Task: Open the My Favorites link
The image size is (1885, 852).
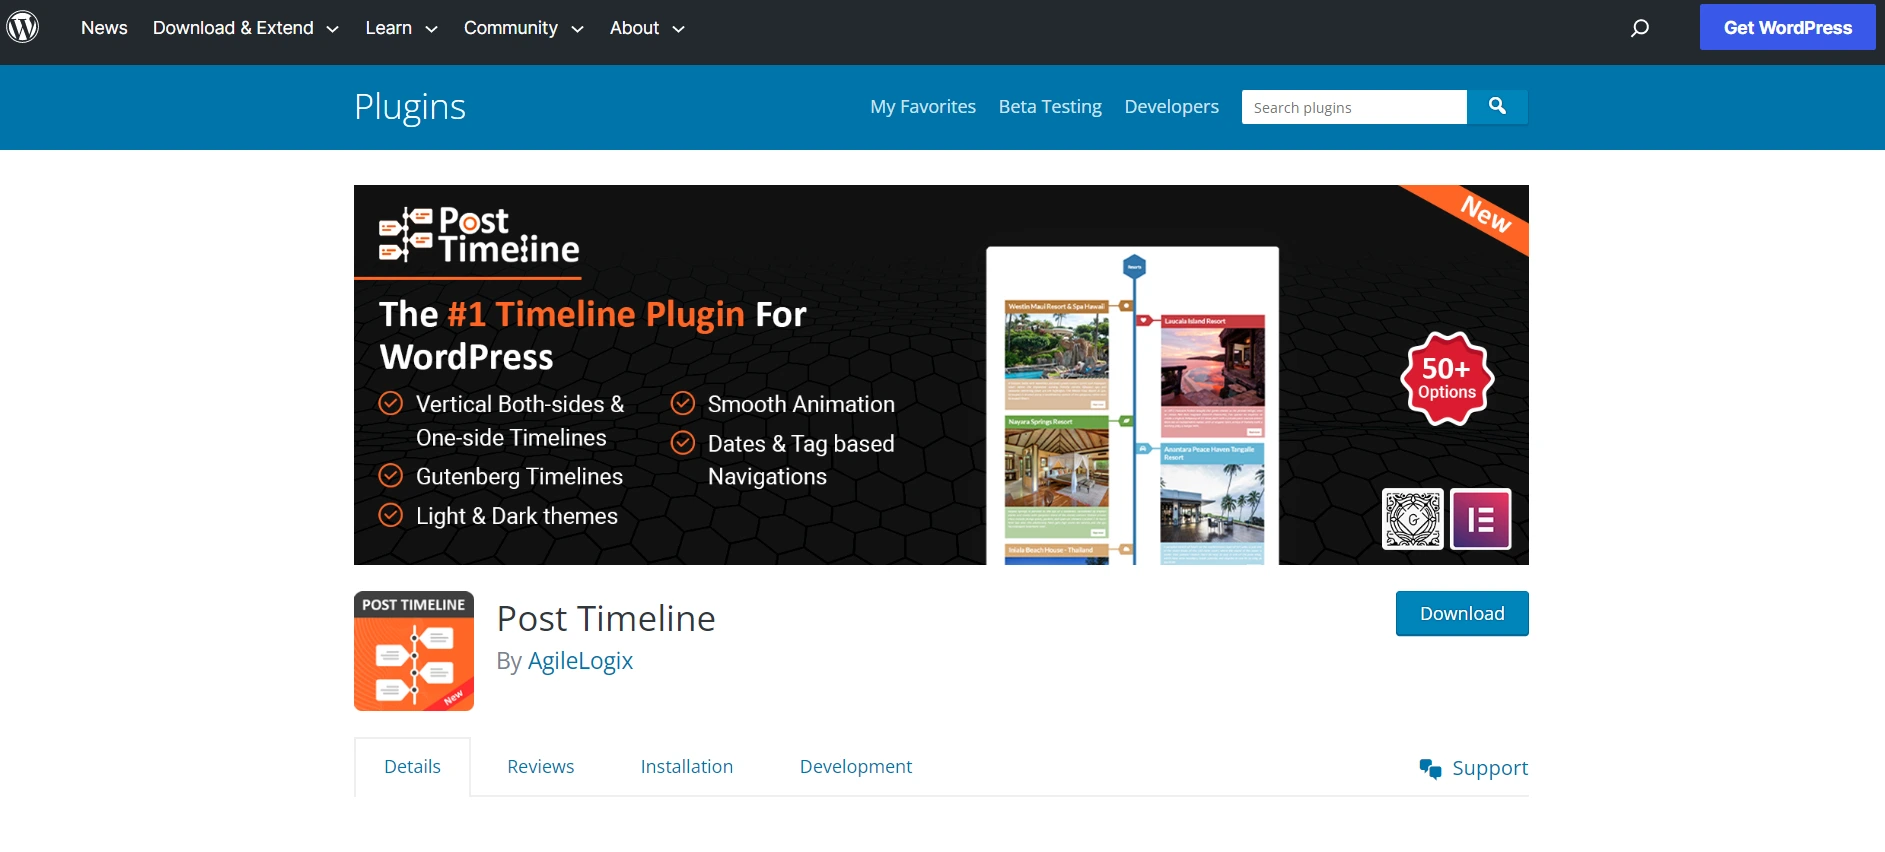Action: [923, 107]
